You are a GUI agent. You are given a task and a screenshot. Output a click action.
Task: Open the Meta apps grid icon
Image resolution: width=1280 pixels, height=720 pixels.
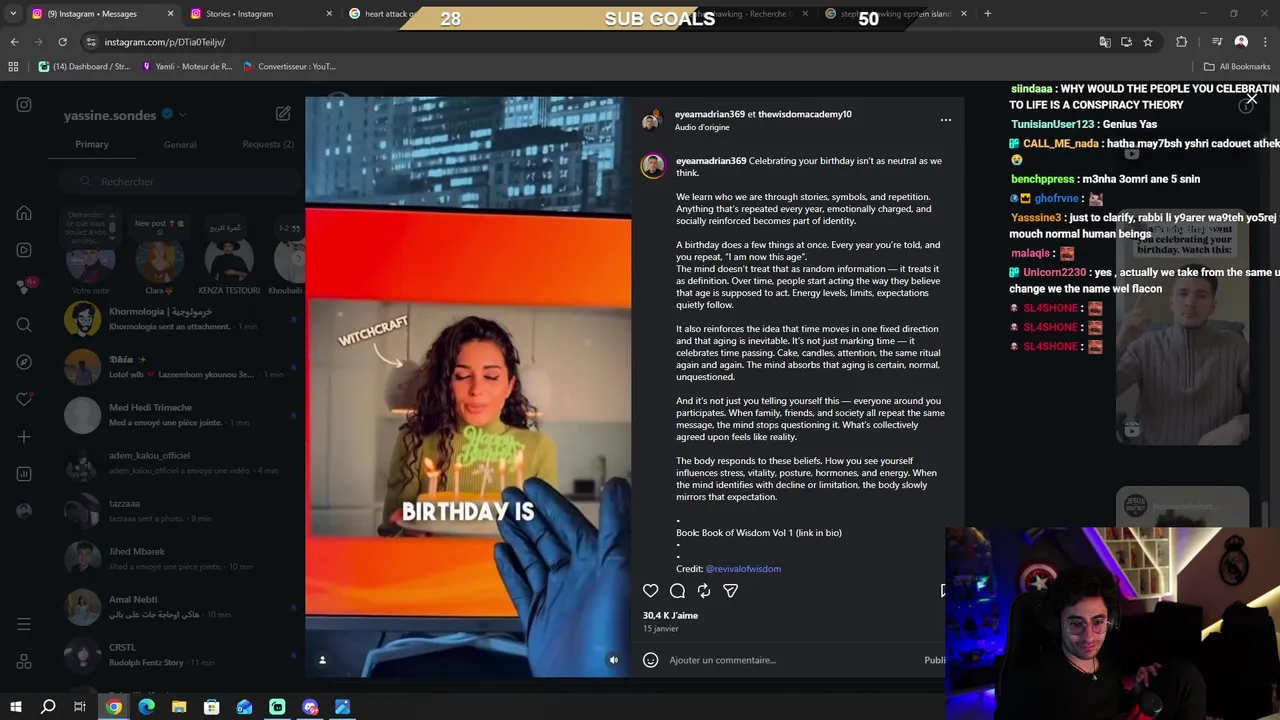click(24, 662)
